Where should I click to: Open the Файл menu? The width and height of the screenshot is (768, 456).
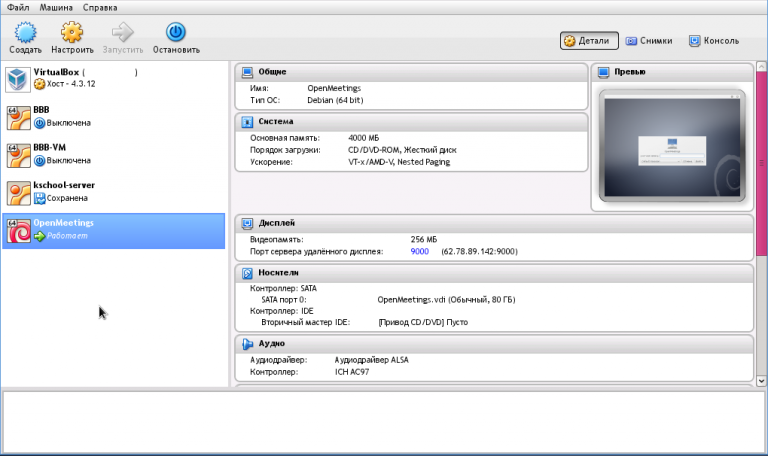point(18,7)
